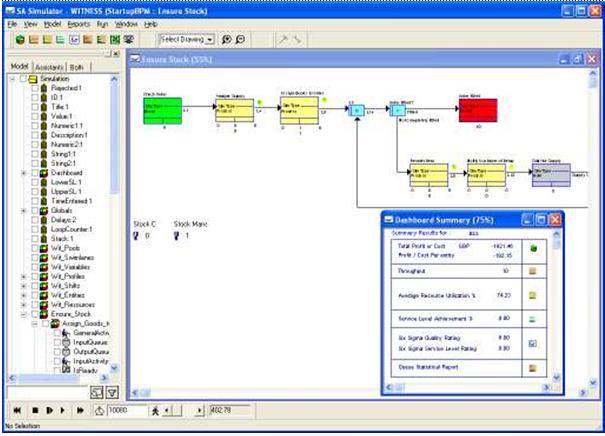Image resolution: width=605 pixels, height=436 pixels.
Task: Zoom out with the magnifier minus icon
Action: tap(240, 39)
